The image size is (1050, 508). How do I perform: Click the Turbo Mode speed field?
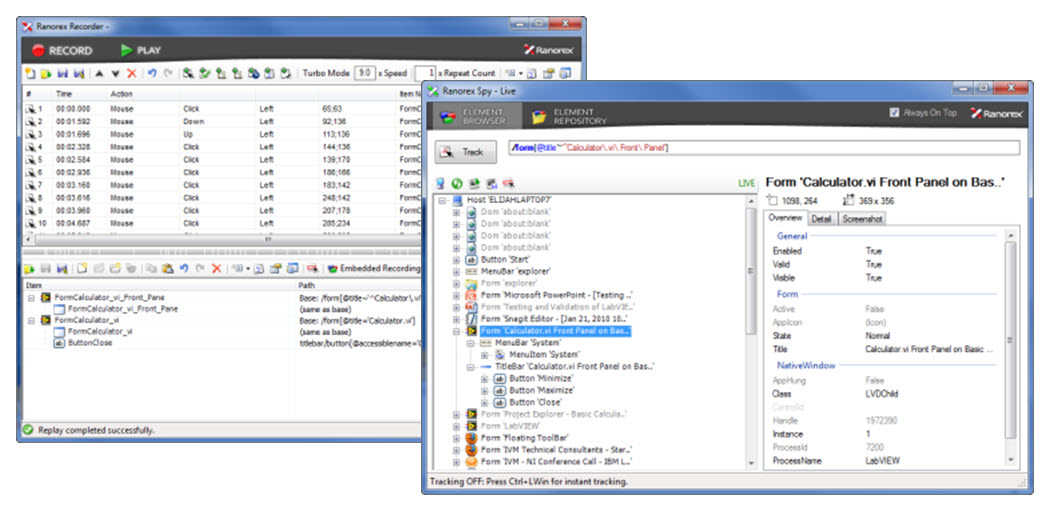364,73
